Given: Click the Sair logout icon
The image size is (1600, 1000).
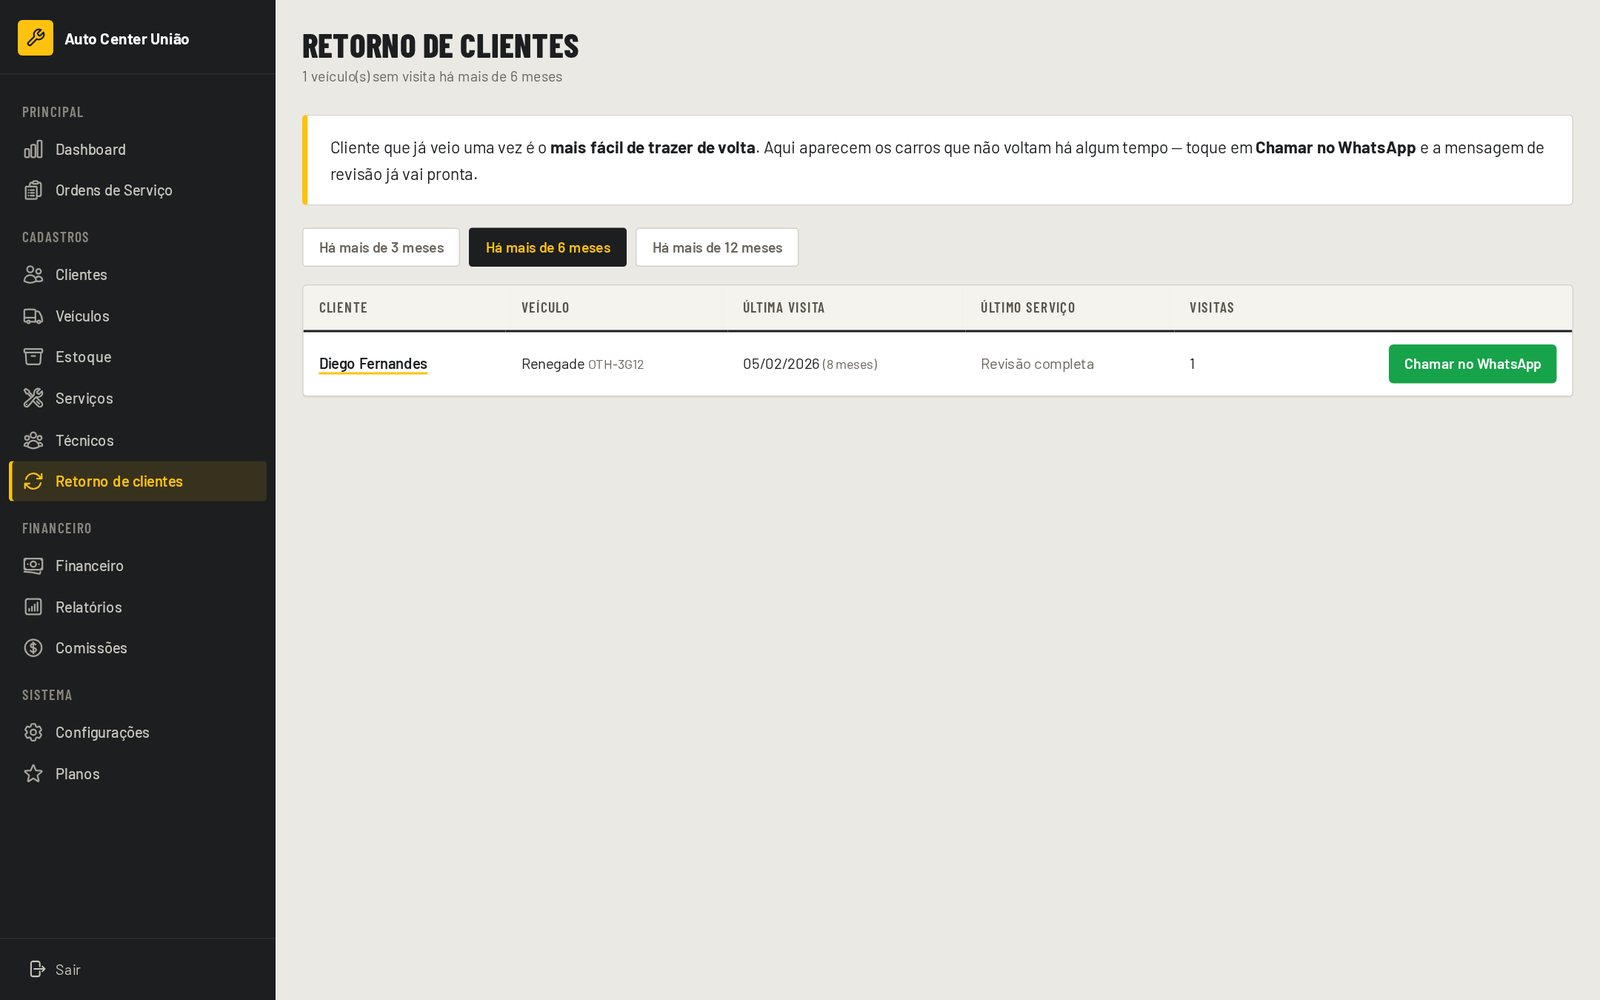Looking at the screenshot, I should pyautogui.click(x=37, y=969).
